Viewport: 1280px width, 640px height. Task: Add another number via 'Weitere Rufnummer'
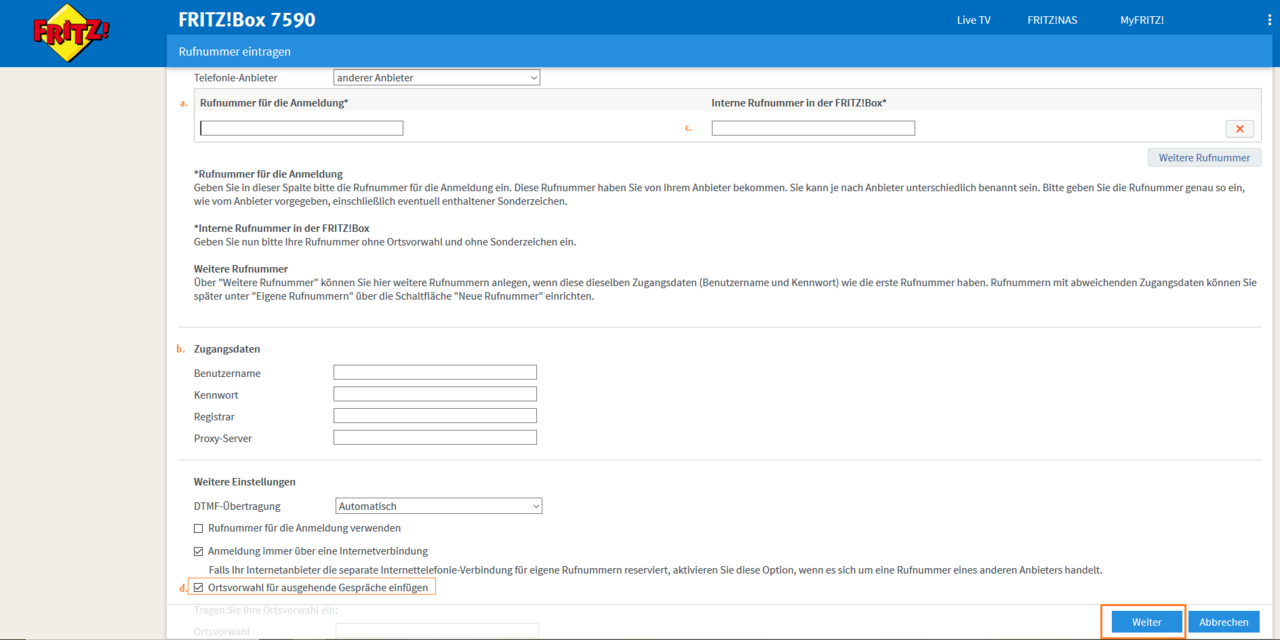(x=1204, y=158)
